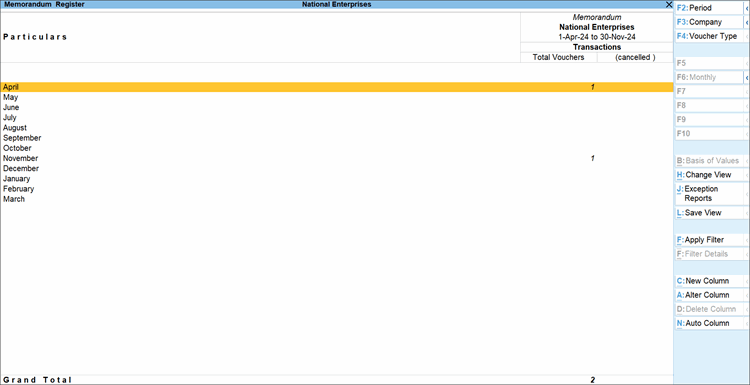Image resolution: width=750 pixels, height=385 pixels.
Task: Click the Particulars column header
Action: tap(35, 37)
